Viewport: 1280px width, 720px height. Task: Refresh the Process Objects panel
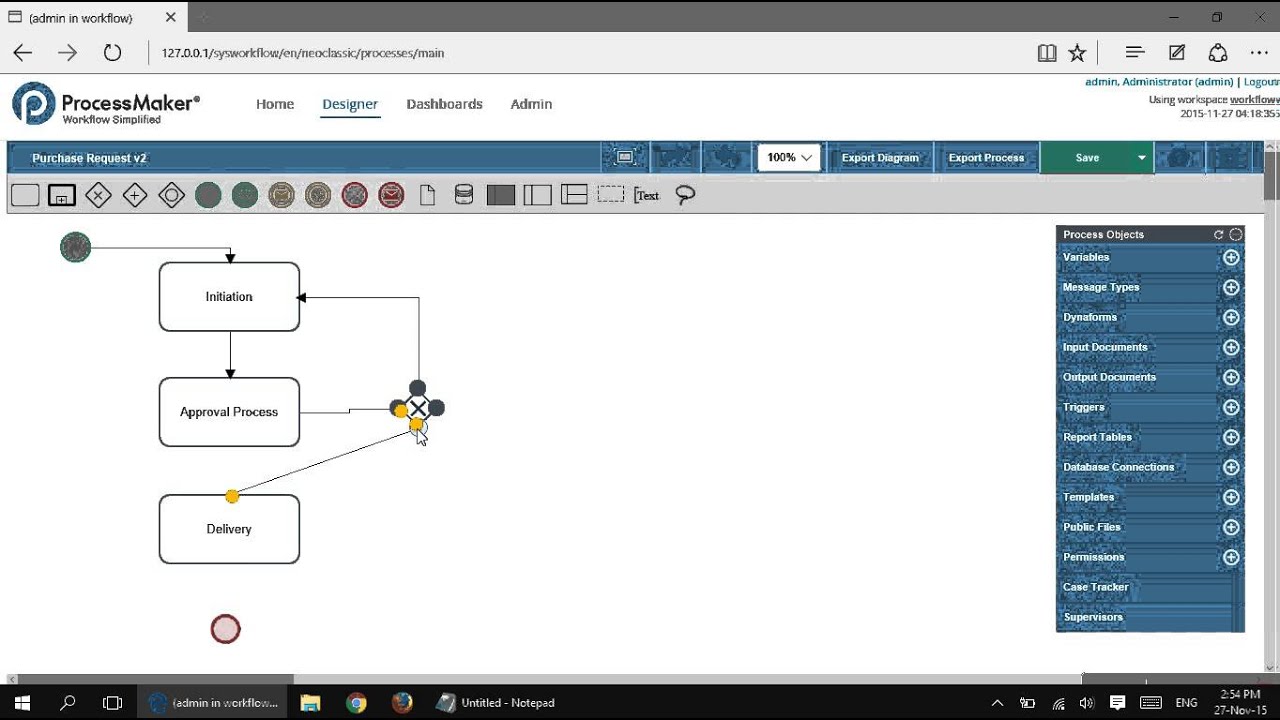(1219, 234)
